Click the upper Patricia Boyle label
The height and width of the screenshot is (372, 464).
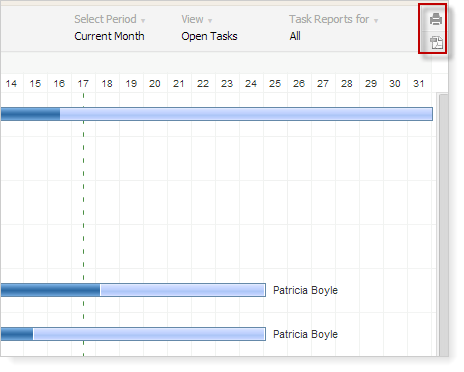[x=305, y=290]
